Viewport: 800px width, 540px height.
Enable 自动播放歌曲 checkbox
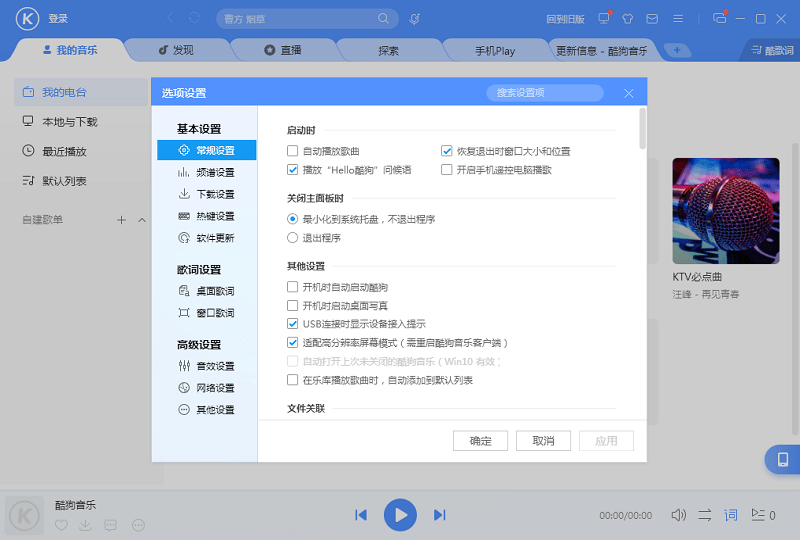[292, 151]
